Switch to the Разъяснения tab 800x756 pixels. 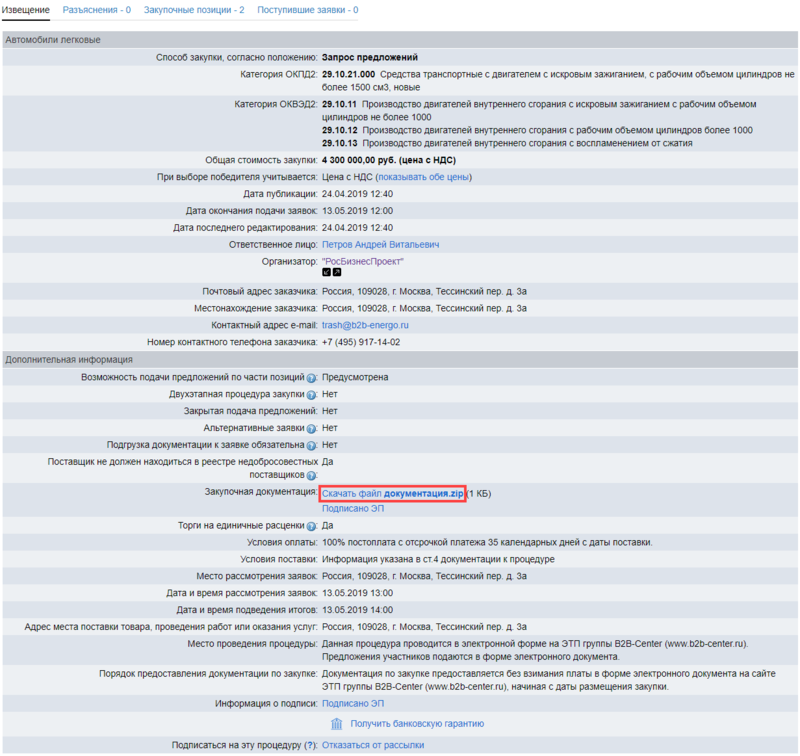[97, 10]
